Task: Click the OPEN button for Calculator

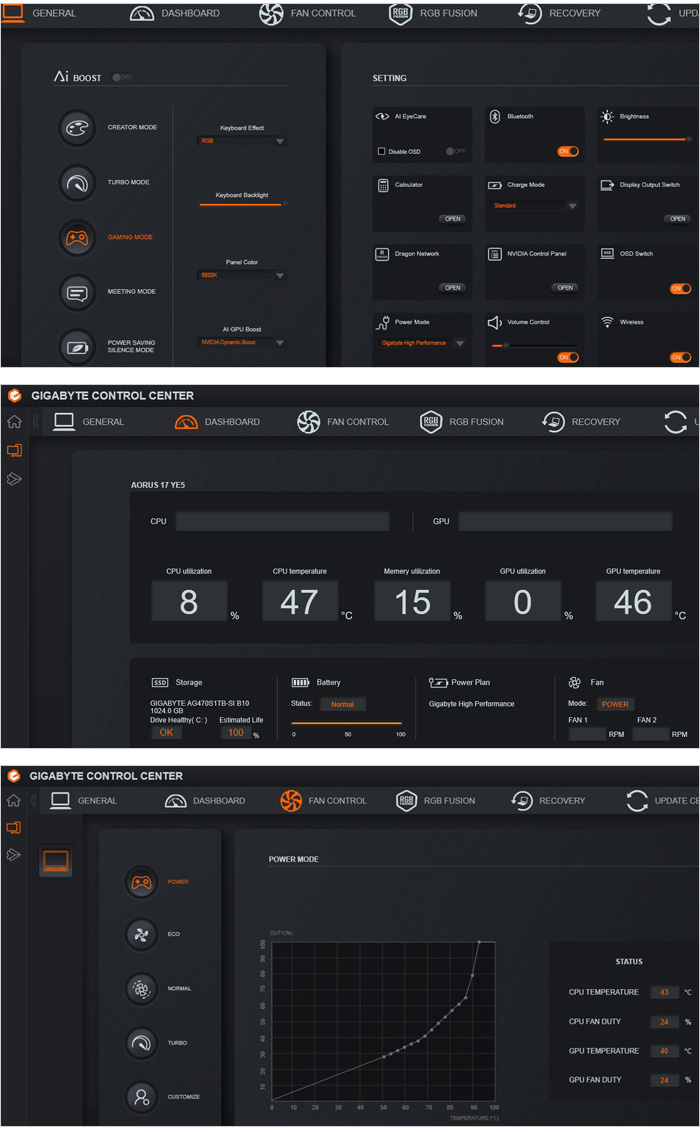Action: (452, 219)
